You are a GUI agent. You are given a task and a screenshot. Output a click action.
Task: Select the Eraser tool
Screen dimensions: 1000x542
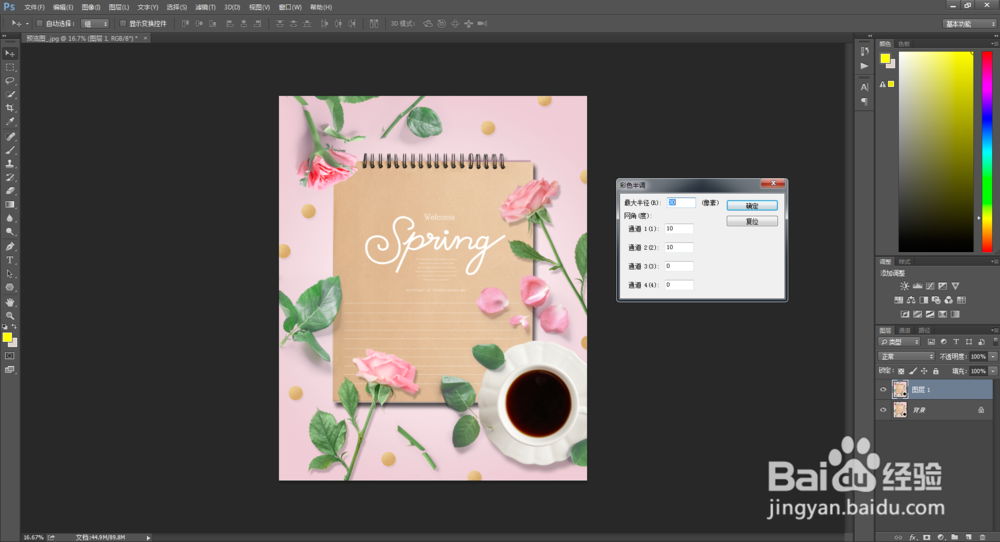pyautogui.click(x=10, y=191)
